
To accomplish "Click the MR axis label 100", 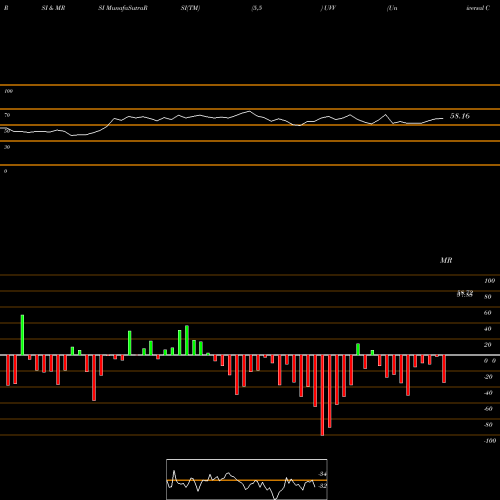I will (489, 281).
